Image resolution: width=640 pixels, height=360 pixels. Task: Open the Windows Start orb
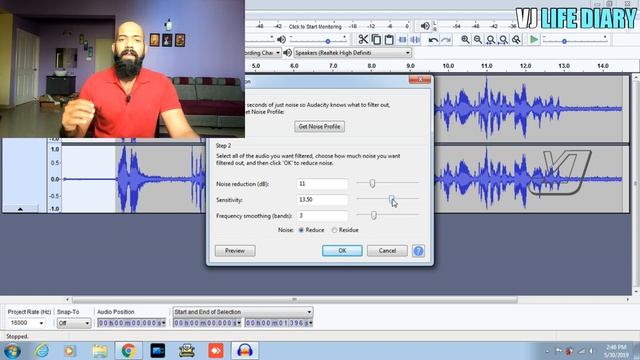pos(12,351)
